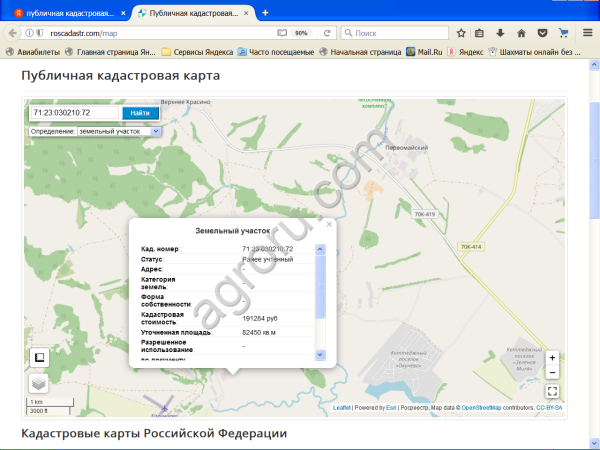
Task: Open the map layers switcher
Action: click(x=38, y=382)
